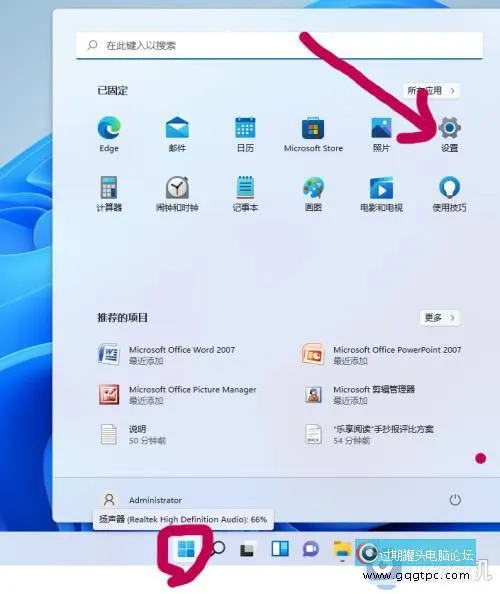The width and height of the screenshot is (500, 594).
Task: Open File Explorer folder on taskbar
Action: coord(342,549)
